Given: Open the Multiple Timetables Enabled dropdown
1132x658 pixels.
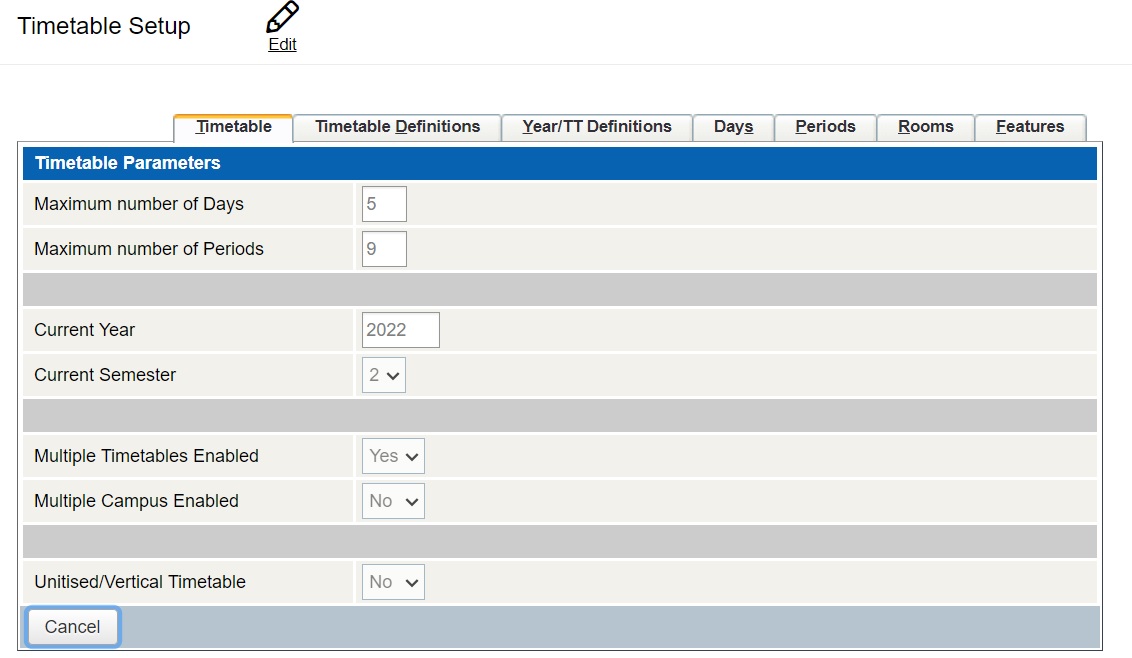Looking at the screenshot, I should [393, 455].
